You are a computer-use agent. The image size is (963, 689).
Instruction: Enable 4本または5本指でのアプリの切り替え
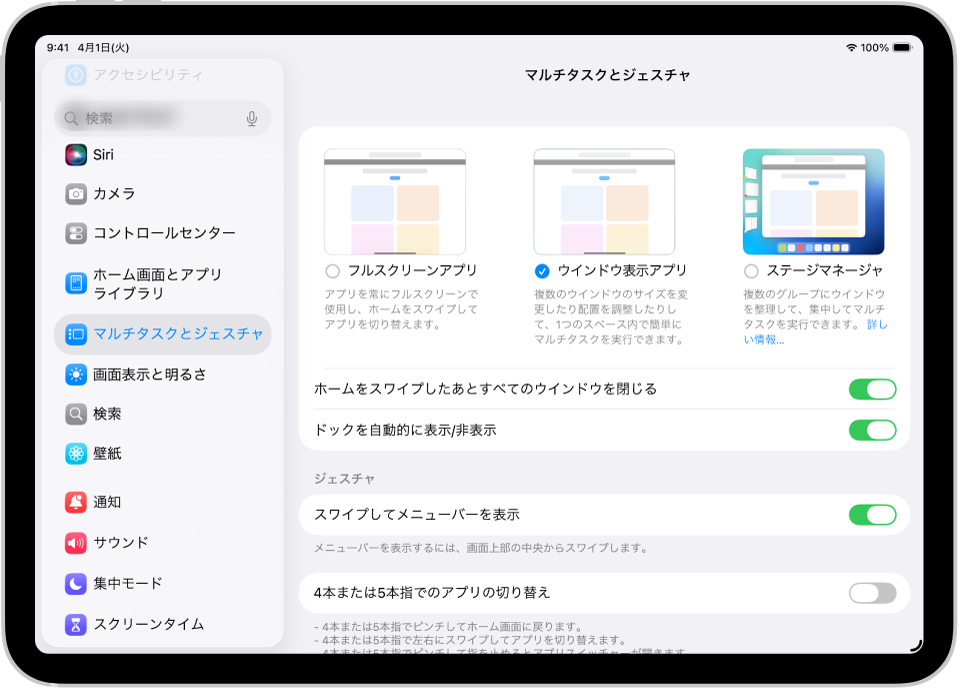tap(872, 592)
